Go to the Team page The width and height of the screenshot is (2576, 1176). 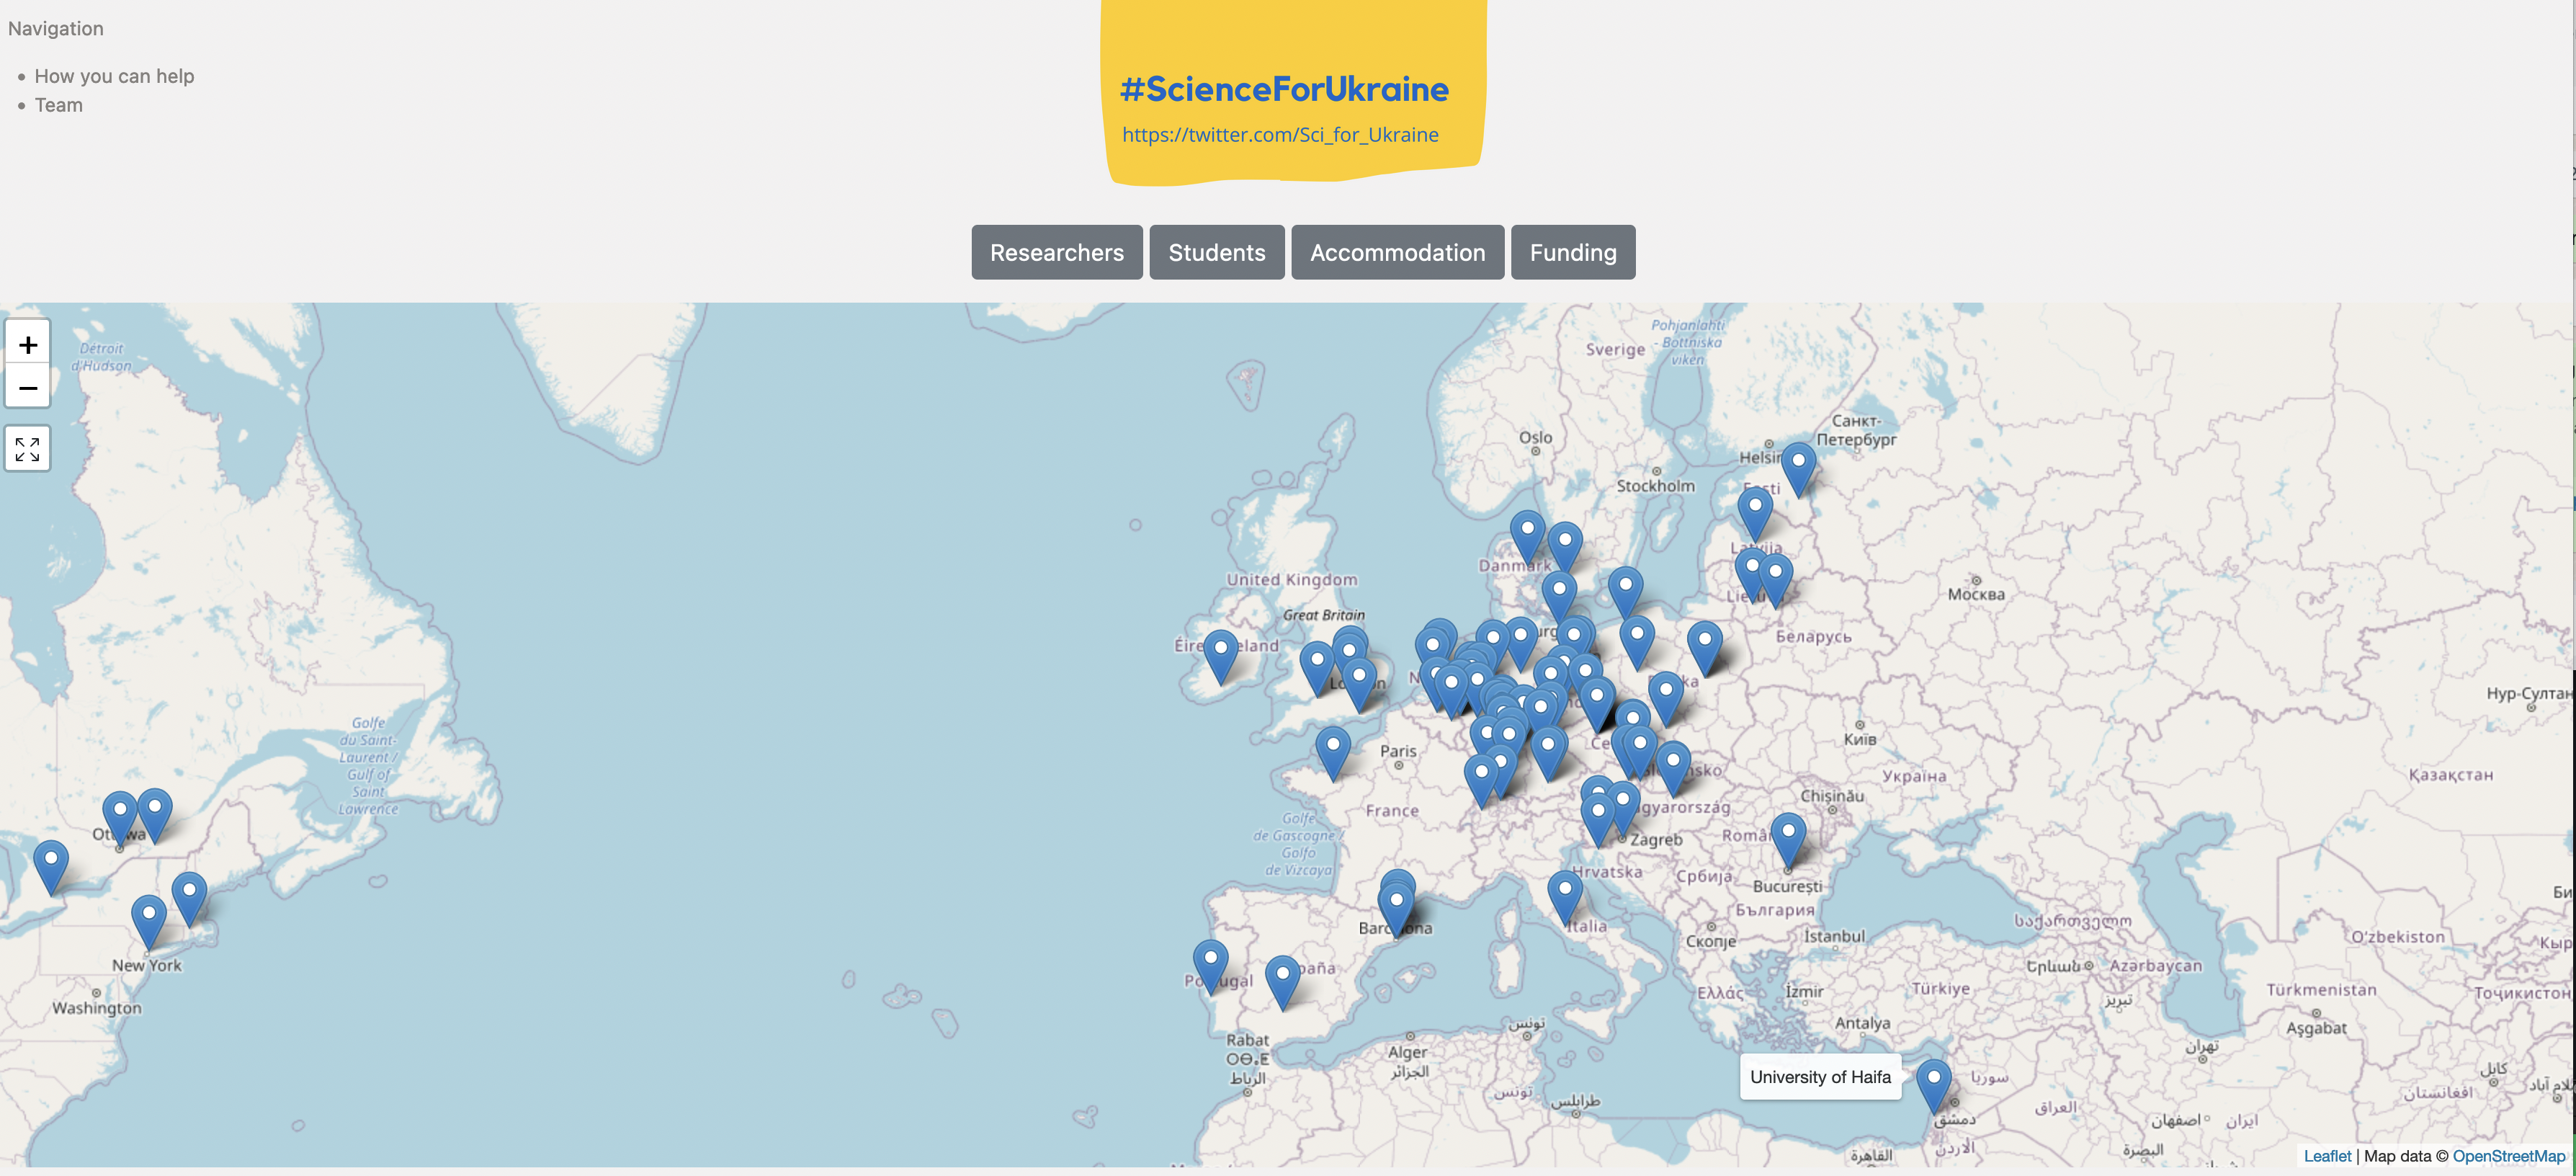[x=59, y=105]
